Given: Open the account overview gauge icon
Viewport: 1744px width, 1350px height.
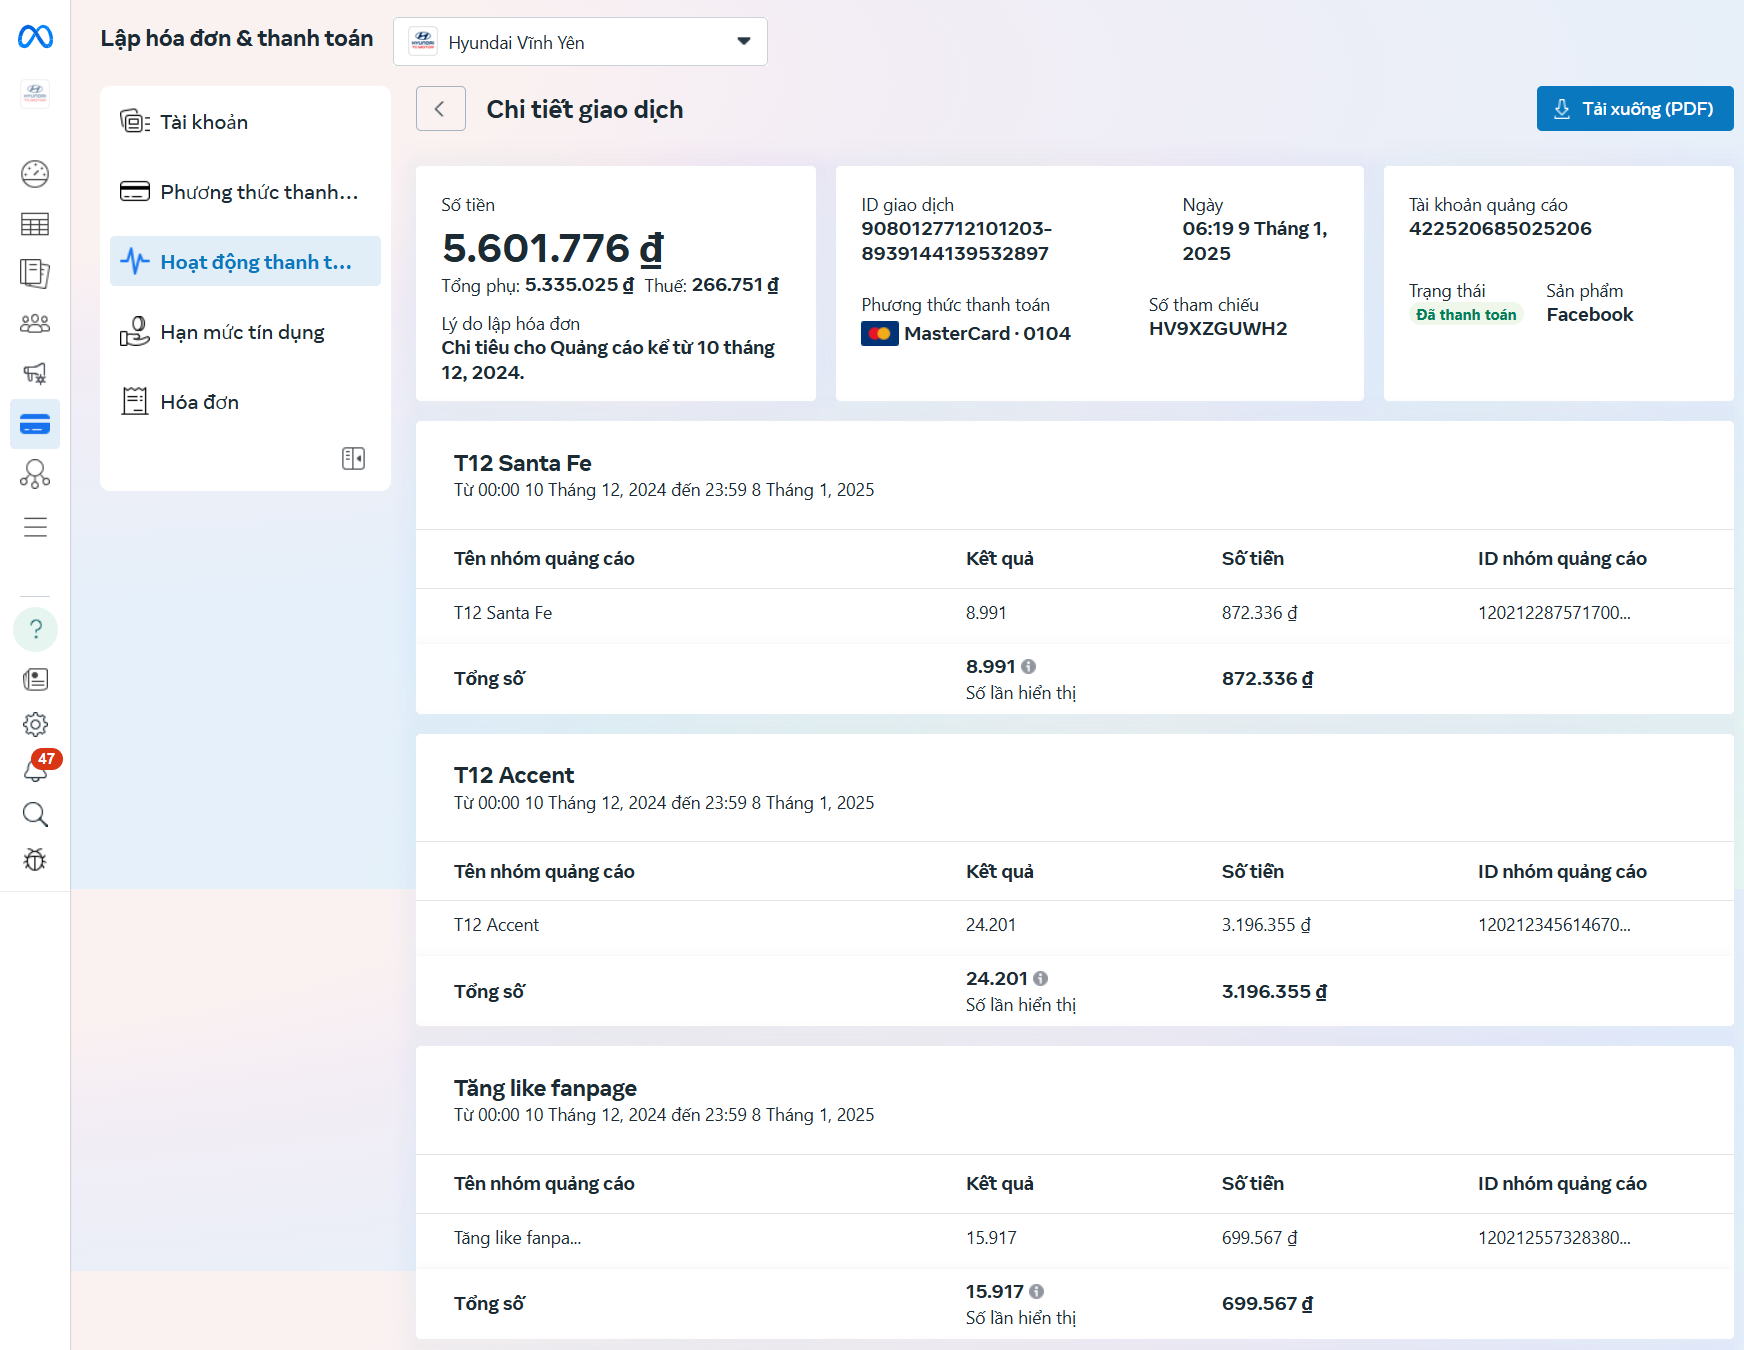Looking at the screenshot, I should 35,174.
